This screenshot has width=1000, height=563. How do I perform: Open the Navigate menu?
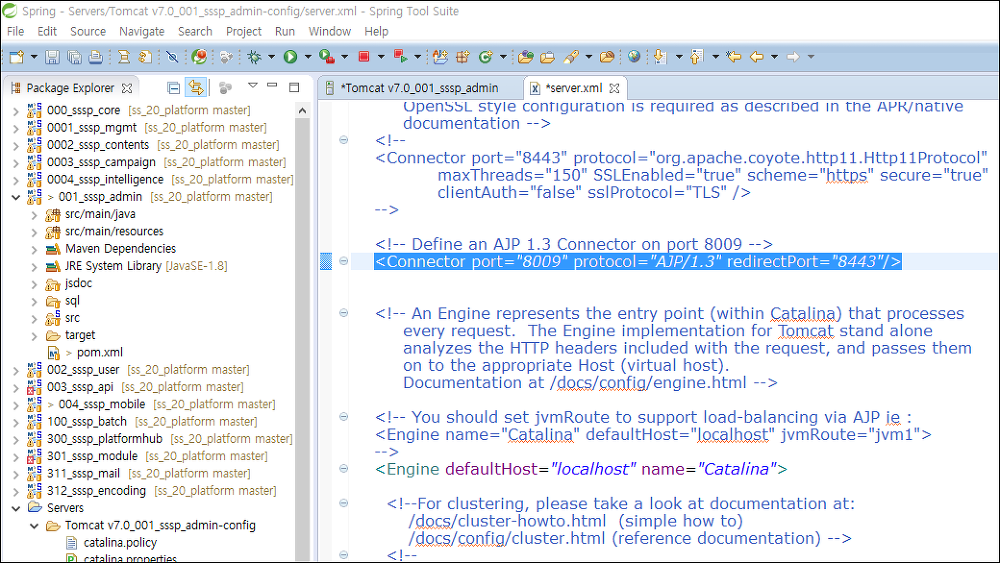142,31
